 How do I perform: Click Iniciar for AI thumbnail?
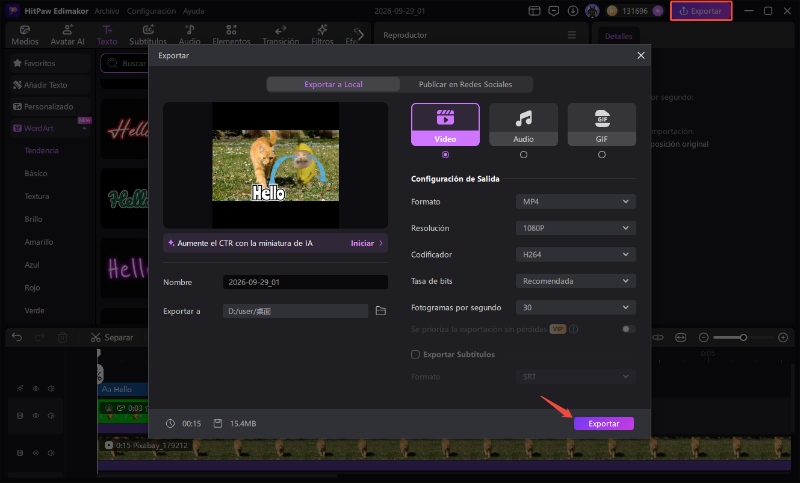[366, 243]
